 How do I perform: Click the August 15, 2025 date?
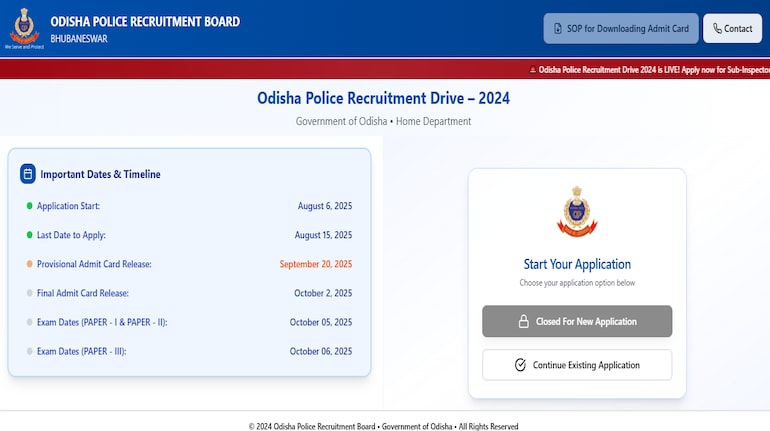[324, 235]
